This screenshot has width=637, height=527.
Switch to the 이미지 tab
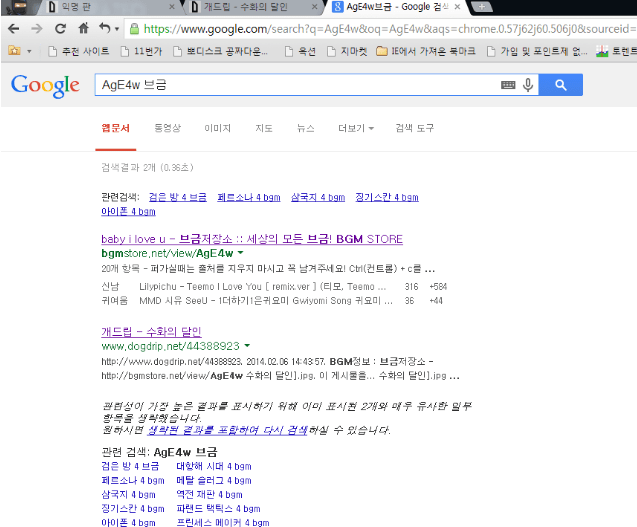click(217, 128)
